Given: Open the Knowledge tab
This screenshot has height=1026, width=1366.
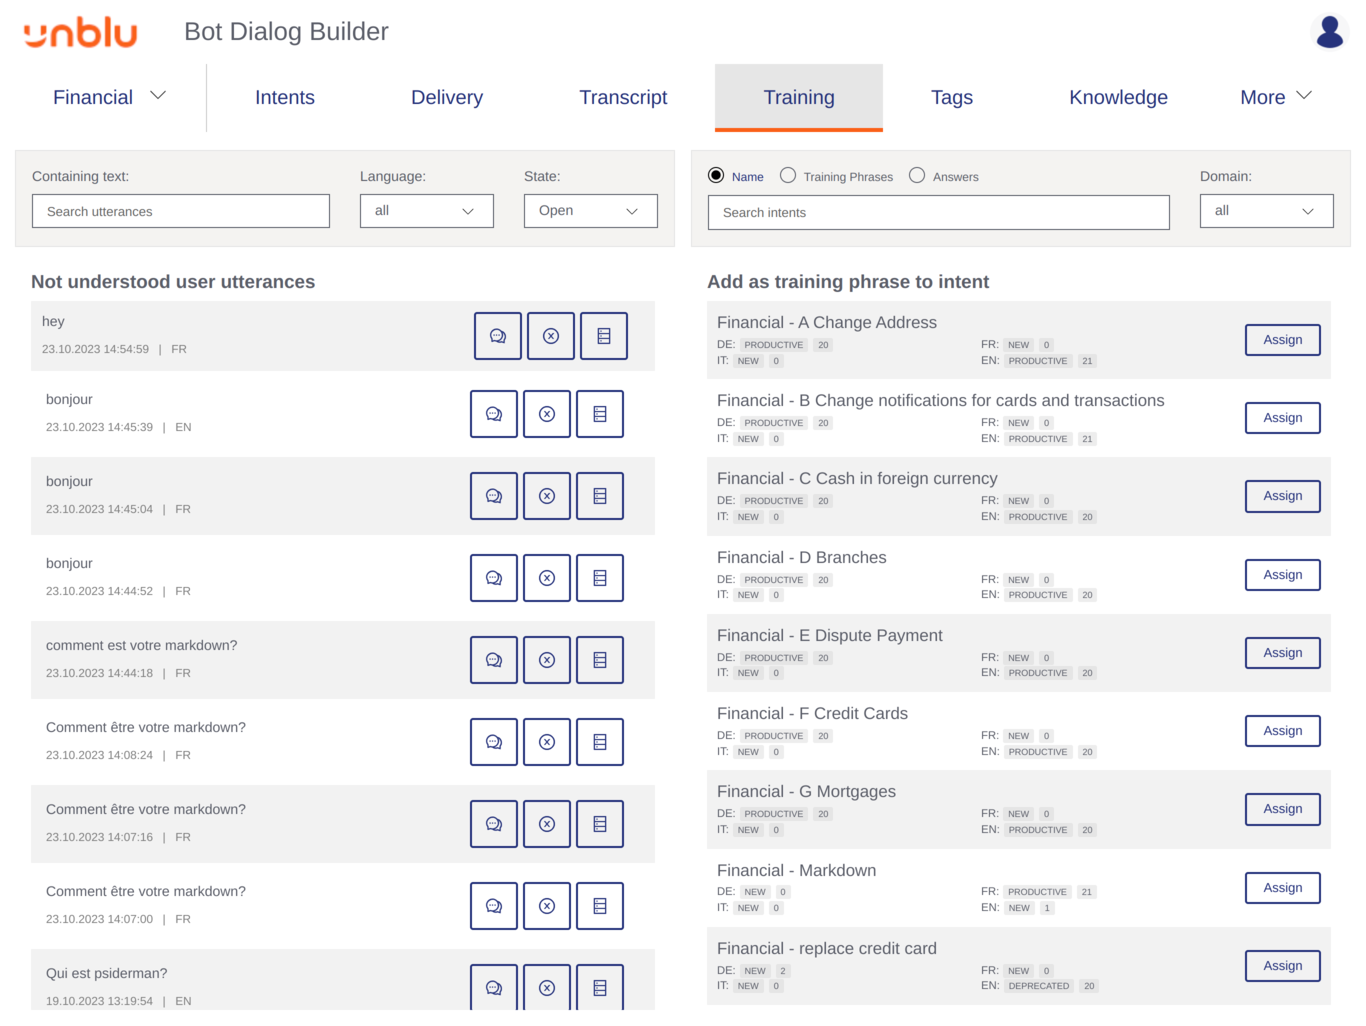Looking at the screenshot, I should point(1118,97).
